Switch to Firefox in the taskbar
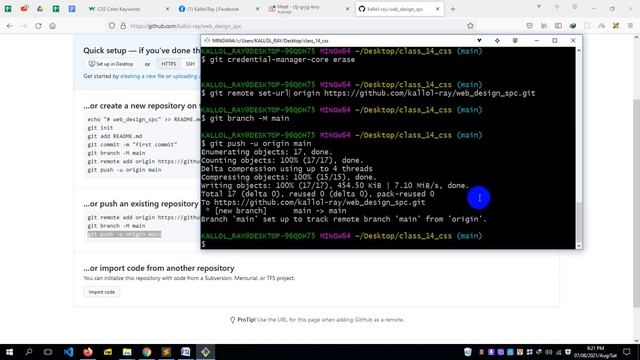Screen dimensions: 640x360 [88, 352]
